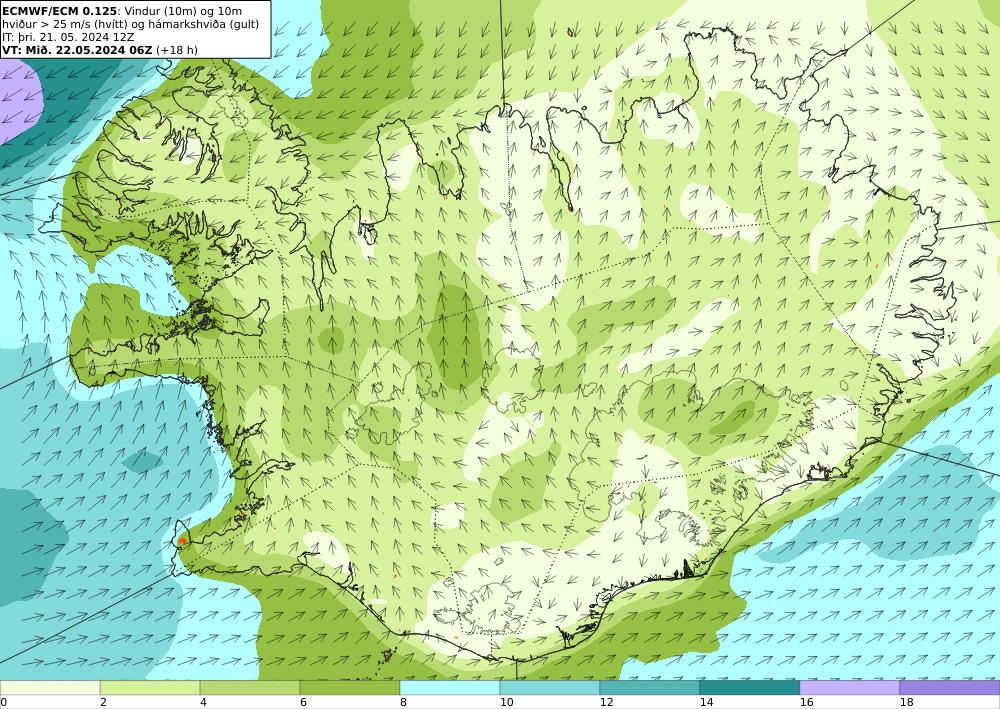Click the 0–2 m/s pale yellow legend swatch
1000x709 pixels.
pos(50,687)
